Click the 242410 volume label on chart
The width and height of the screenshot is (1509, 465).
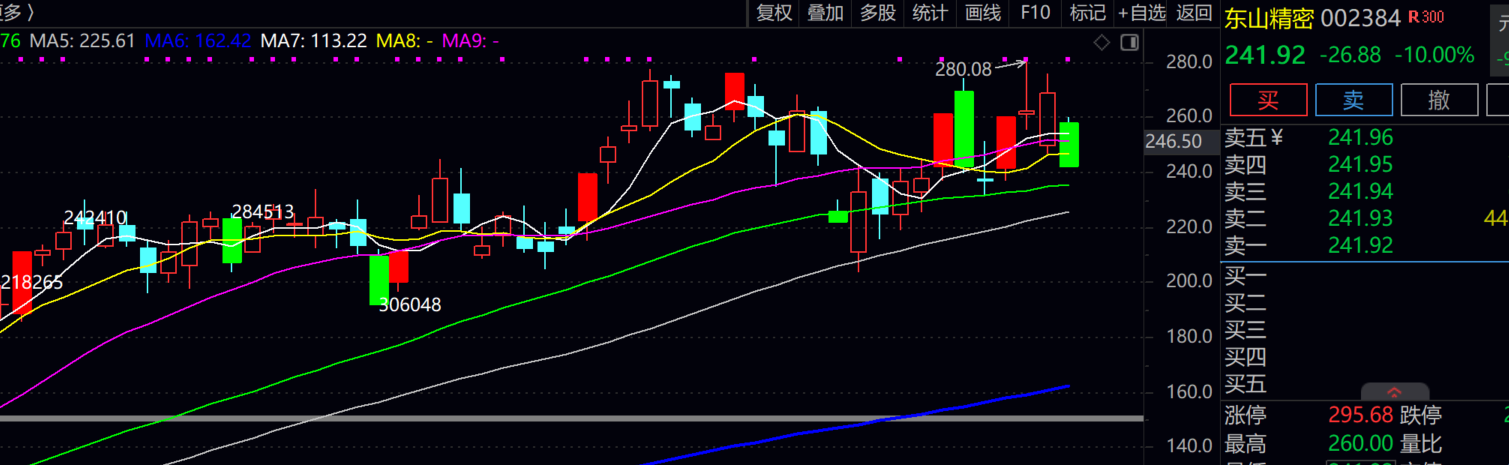pos(95,217)
